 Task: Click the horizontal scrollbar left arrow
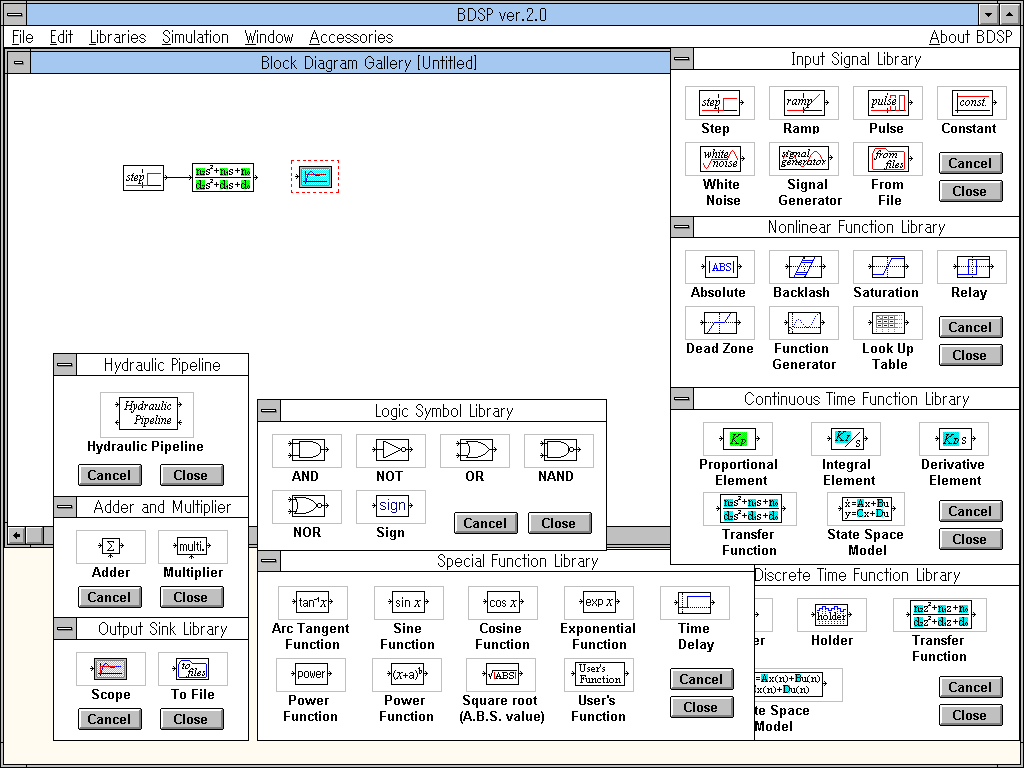(17, 535)
